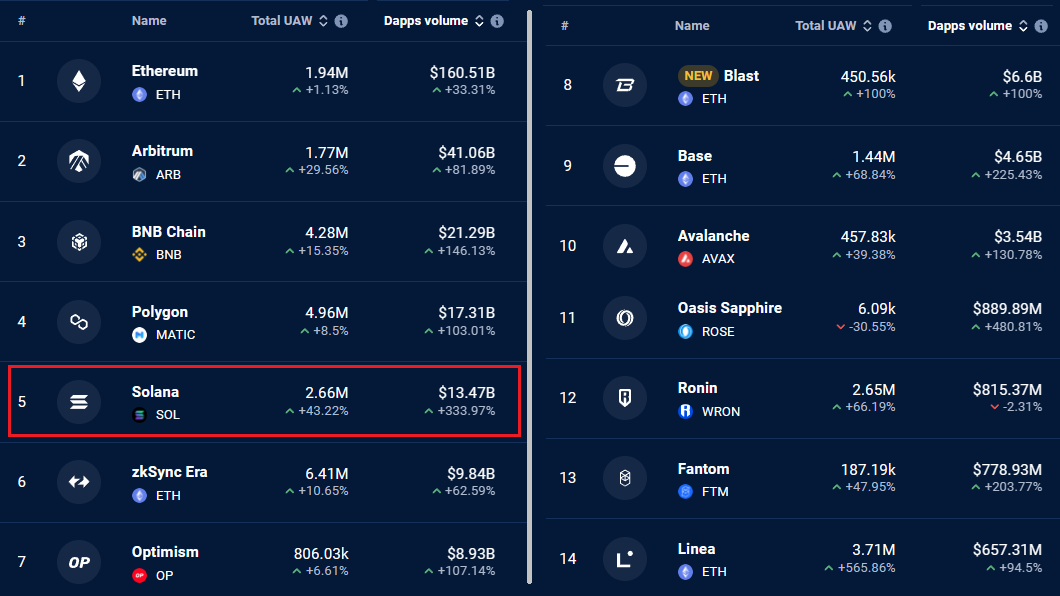The image size is (1060, 596).
Task: Show info for left Total UAW column
Action: [x=341, y=21]
